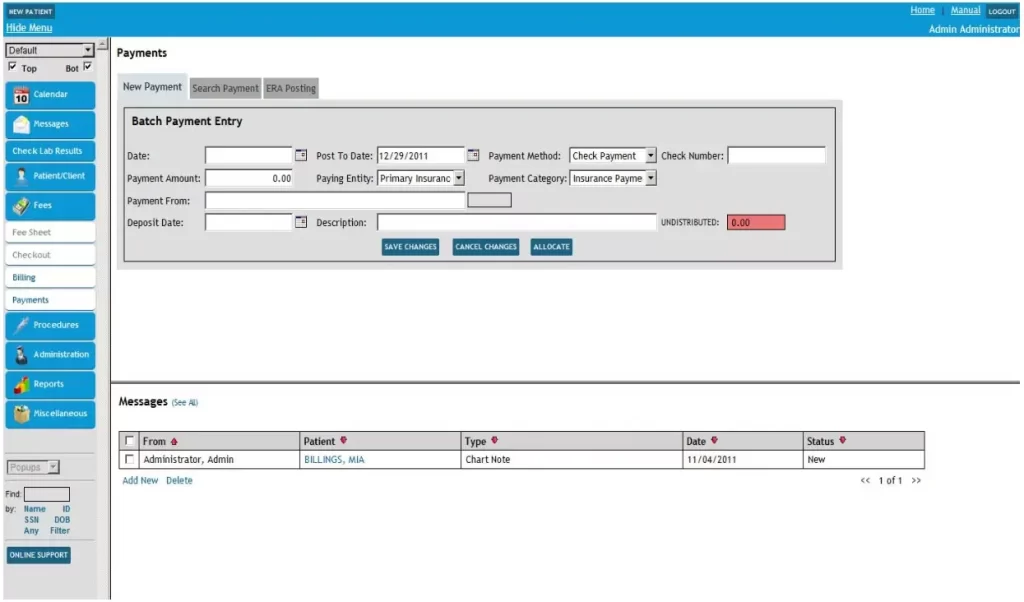Open Messages using the envelope icon

tap(50, 124)
